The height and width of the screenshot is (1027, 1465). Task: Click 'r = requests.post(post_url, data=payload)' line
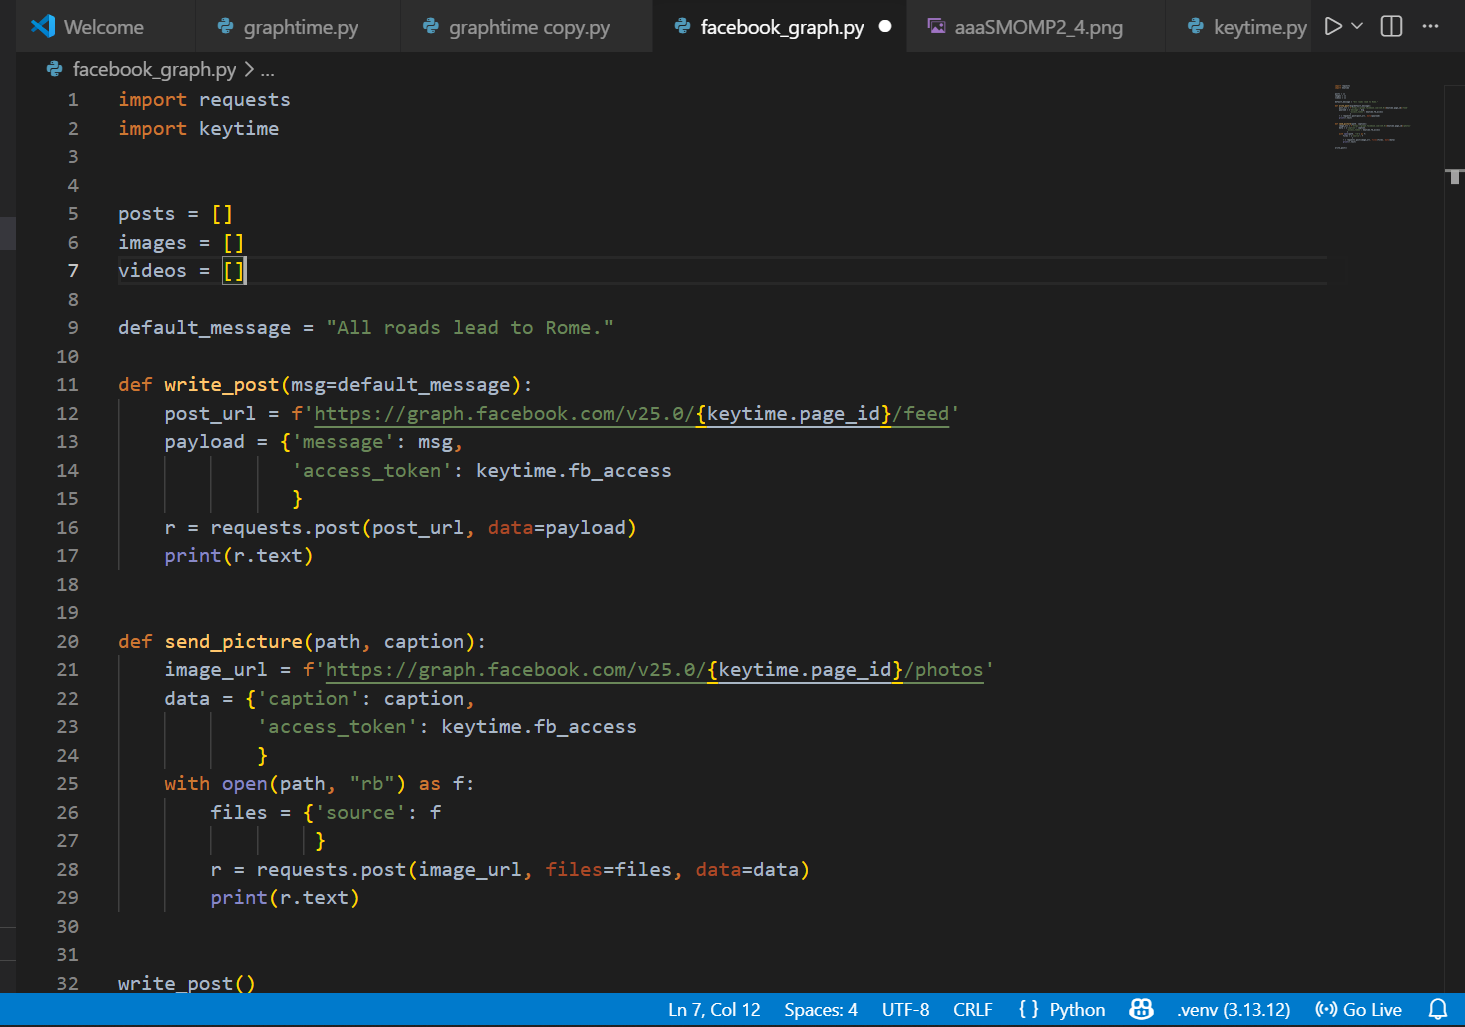click(x=400, y=528)
